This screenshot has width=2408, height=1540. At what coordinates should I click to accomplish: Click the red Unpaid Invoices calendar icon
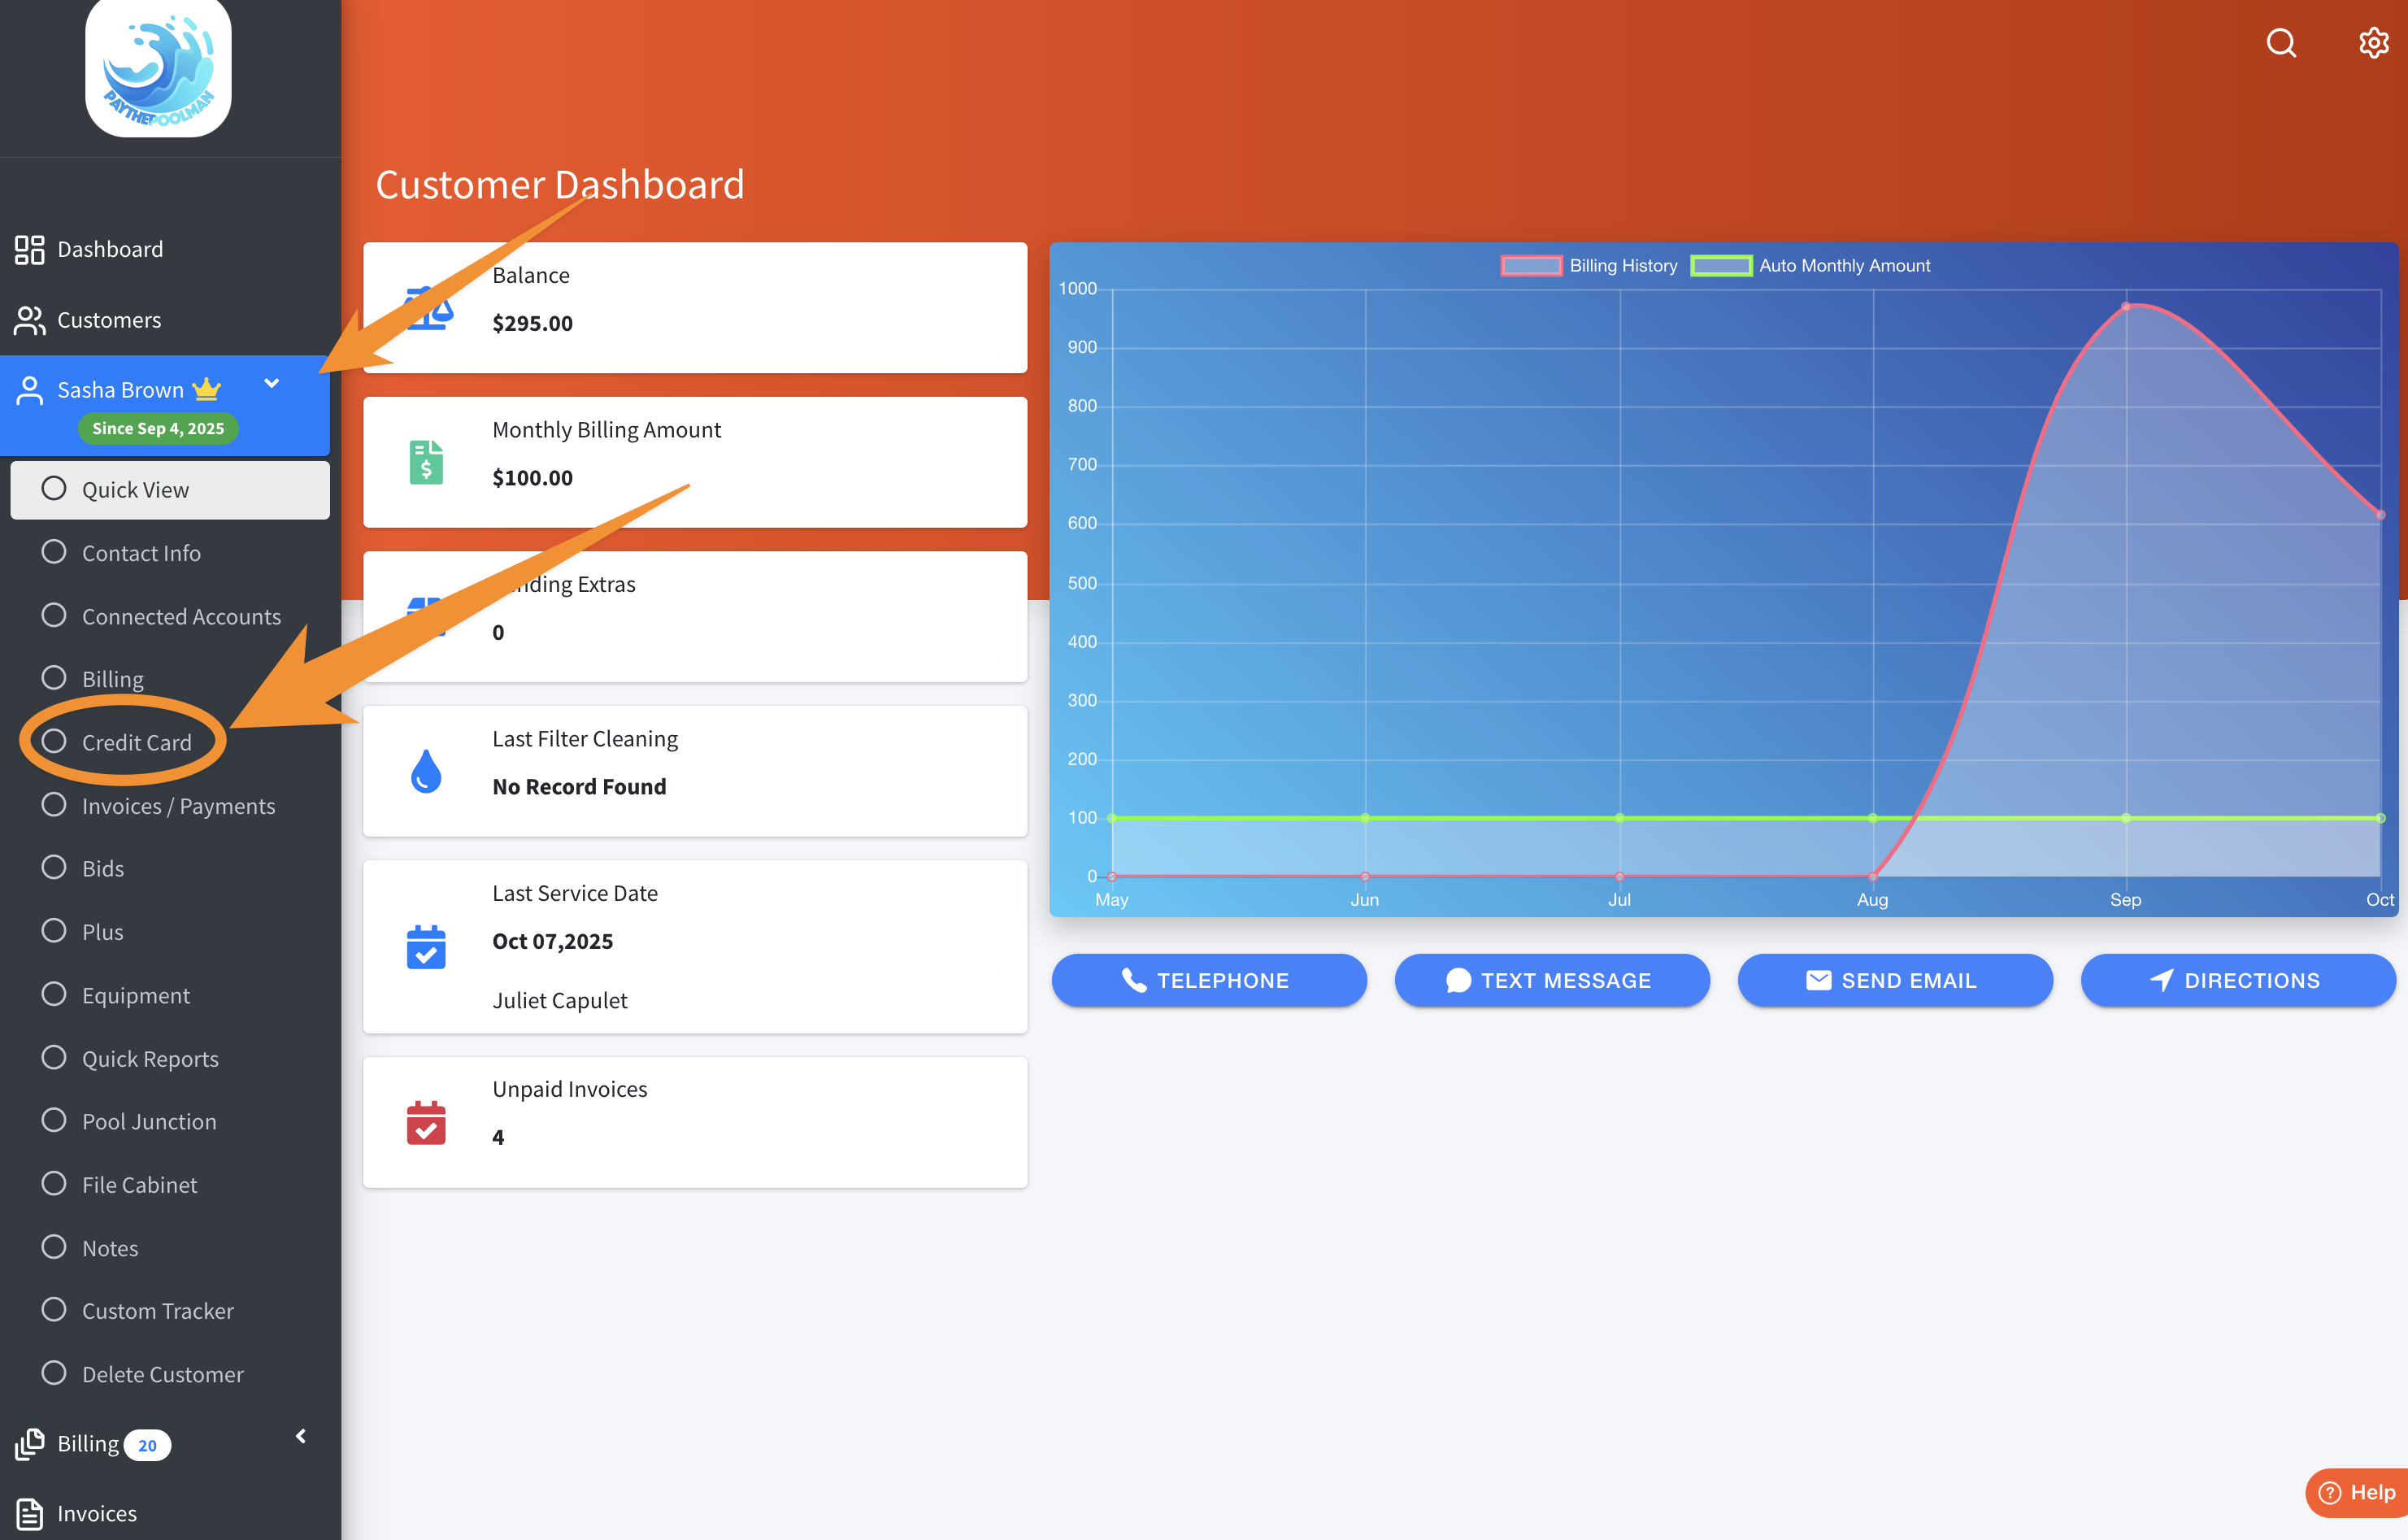pyautogui.click(x=426, y=1122)
